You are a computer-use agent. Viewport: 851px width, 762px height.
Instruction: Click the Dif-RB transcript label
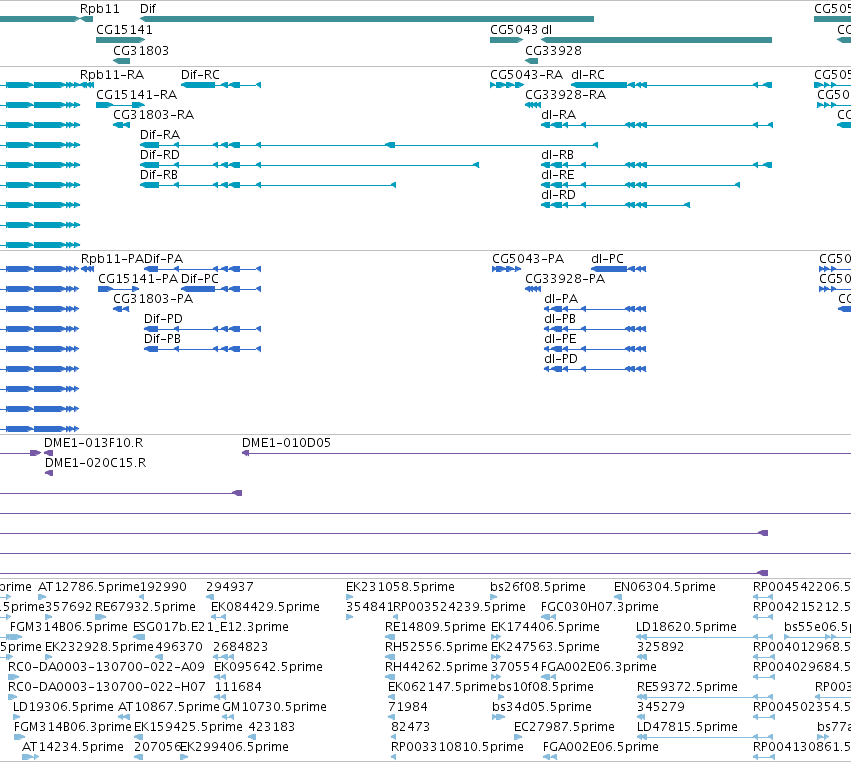(159, 175)
